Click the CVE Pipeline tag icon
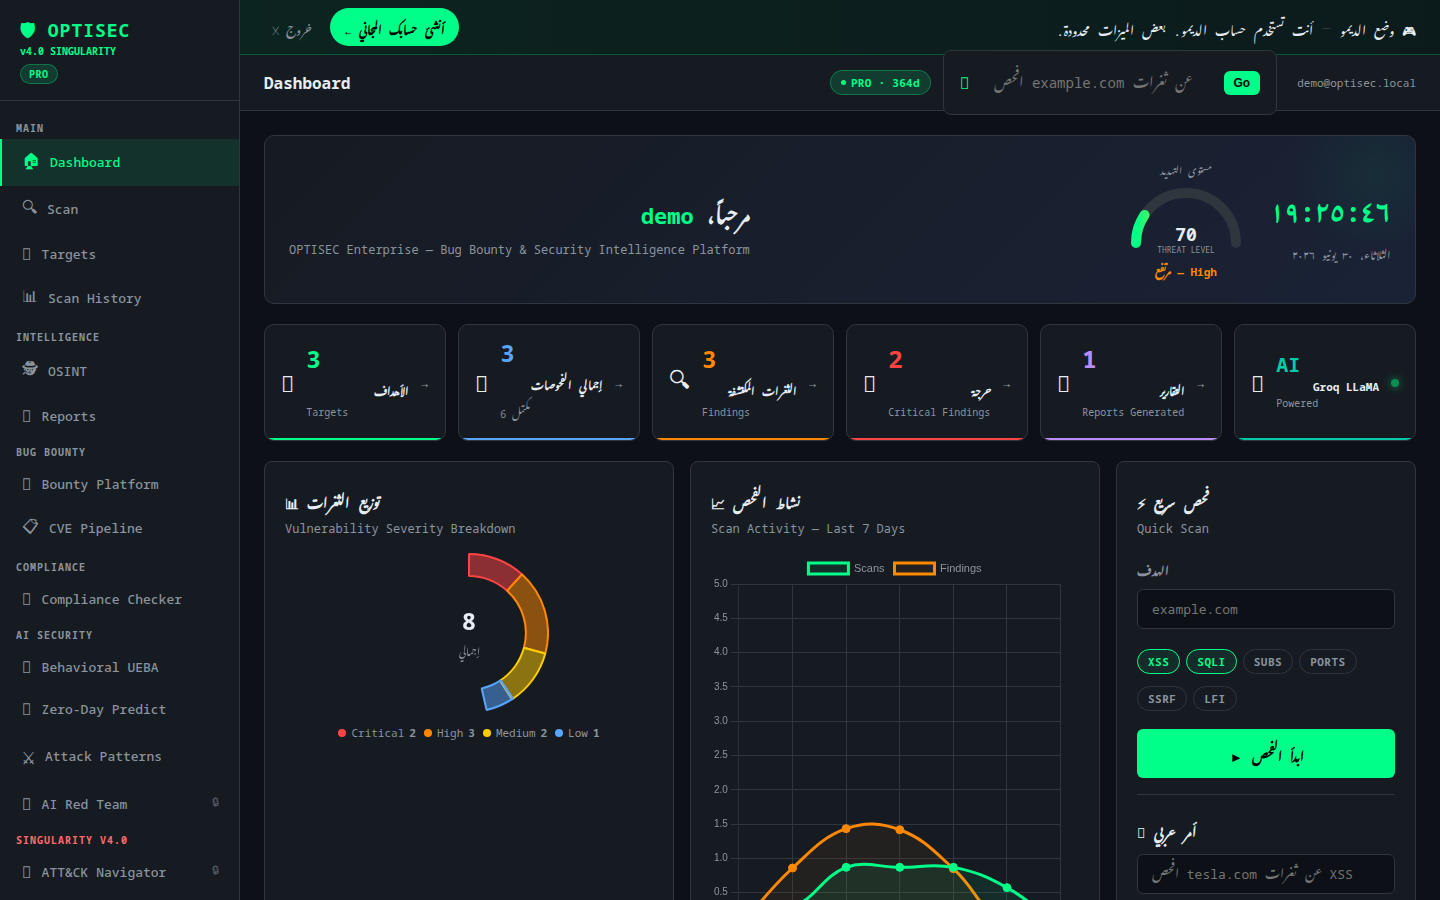 tap(30, 527)
